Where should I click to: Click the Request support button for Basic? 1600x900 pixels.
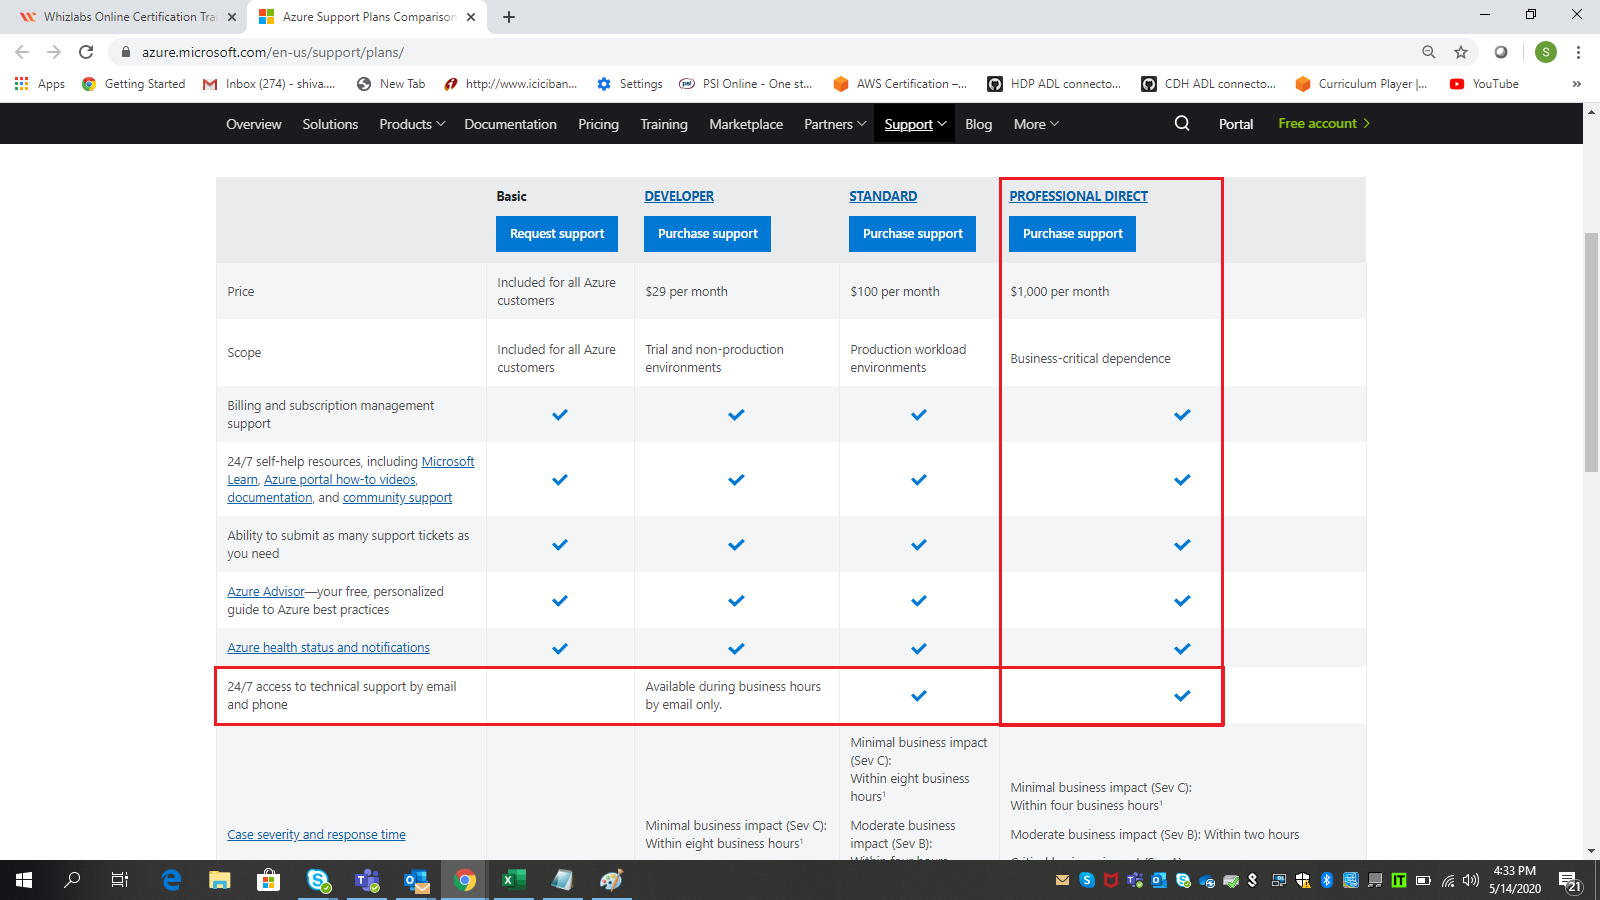557,234
